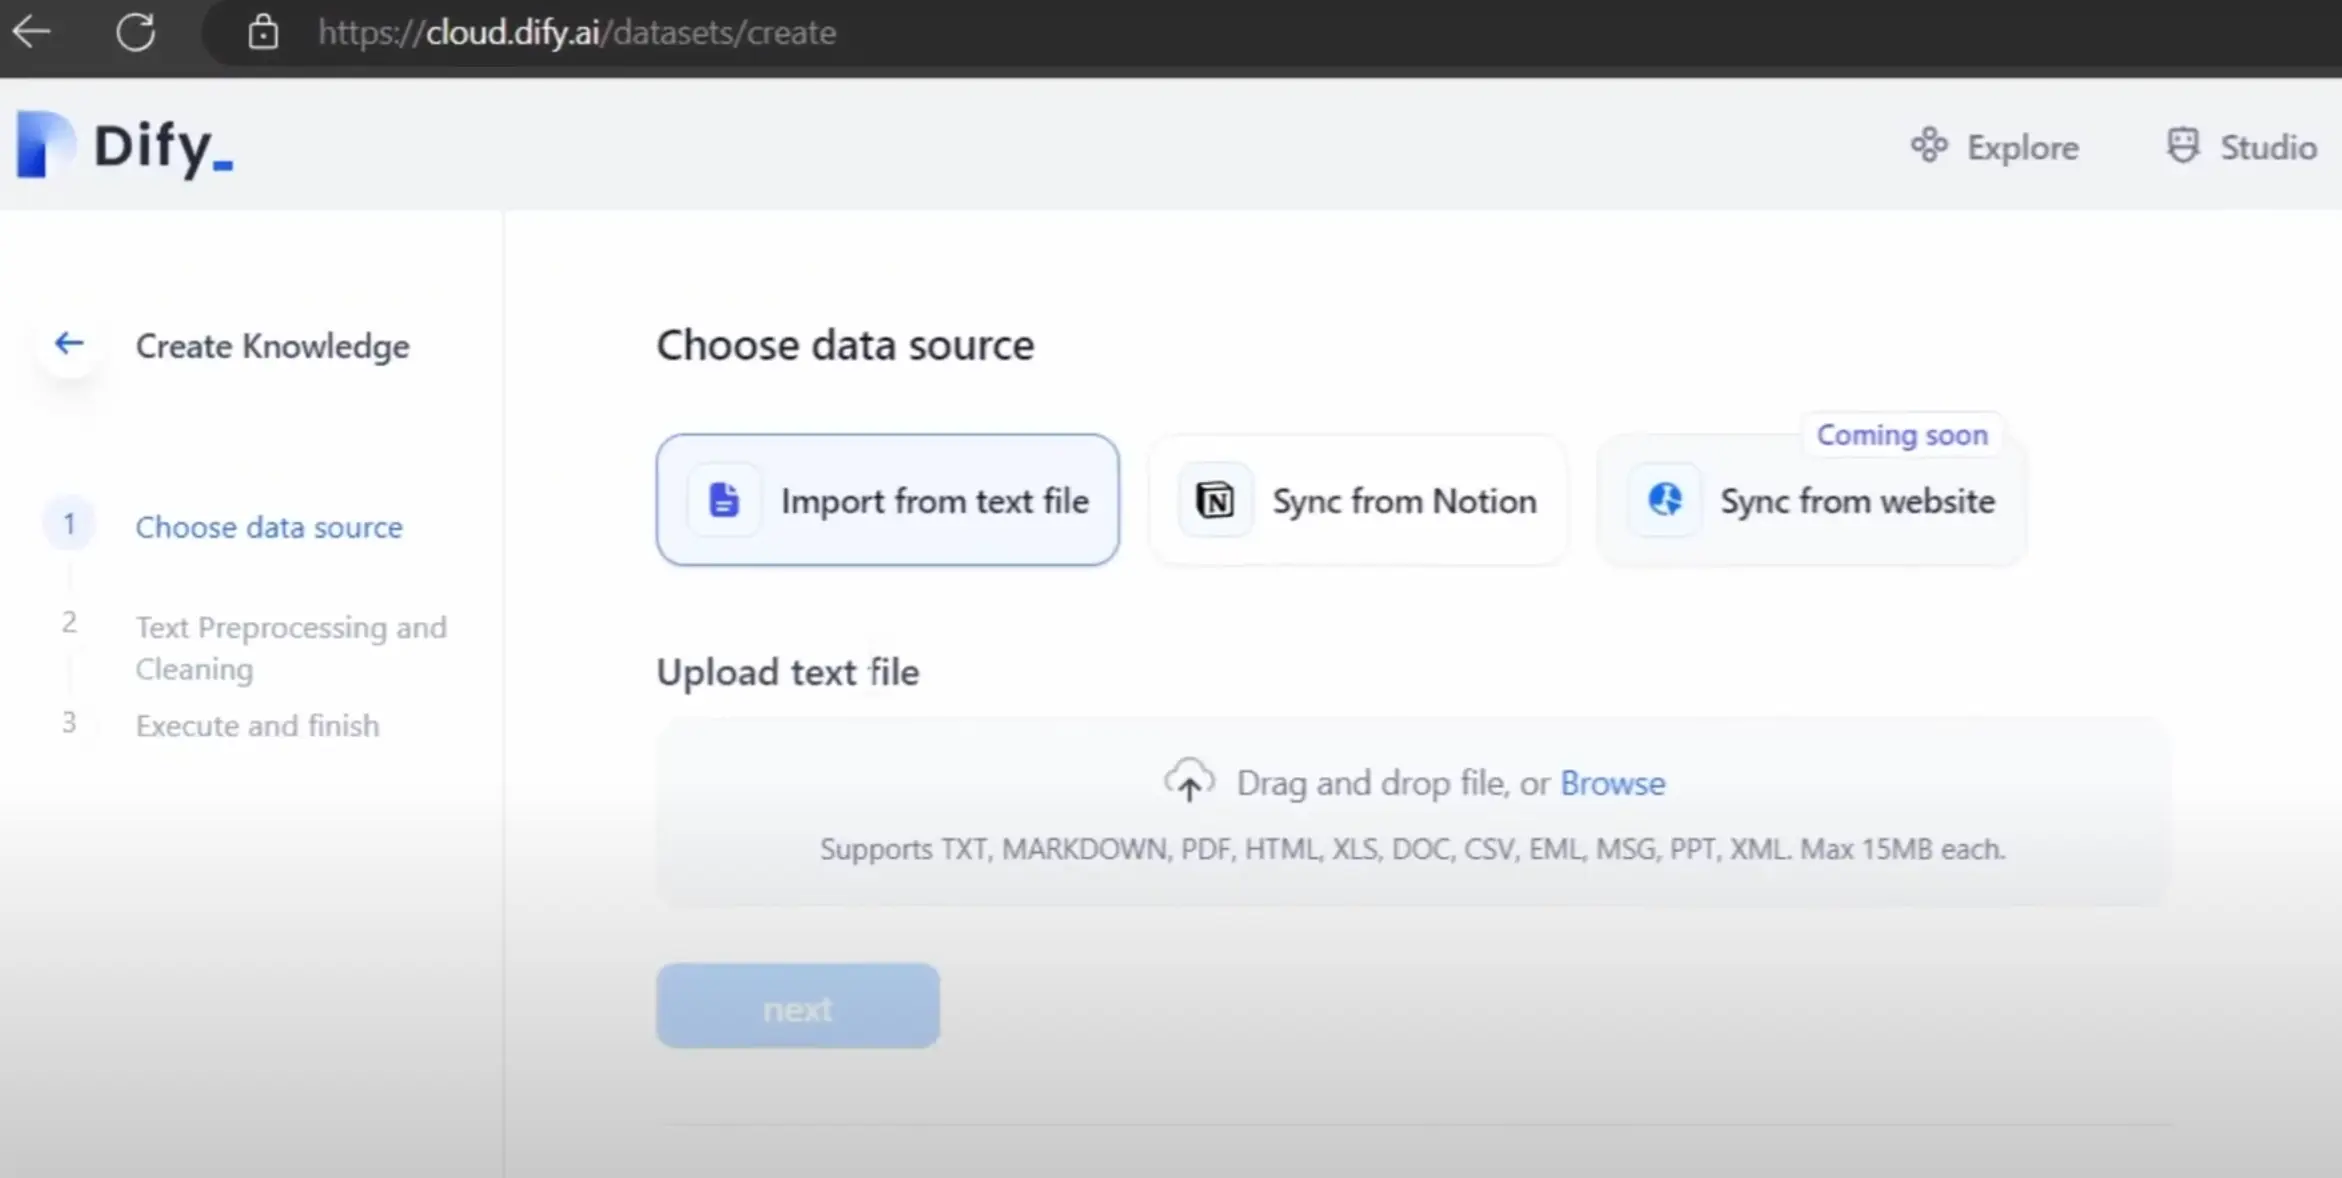Go back via Create Knowledge arrow
The image size is (2342, 1178).
click(x=69, y=344)
